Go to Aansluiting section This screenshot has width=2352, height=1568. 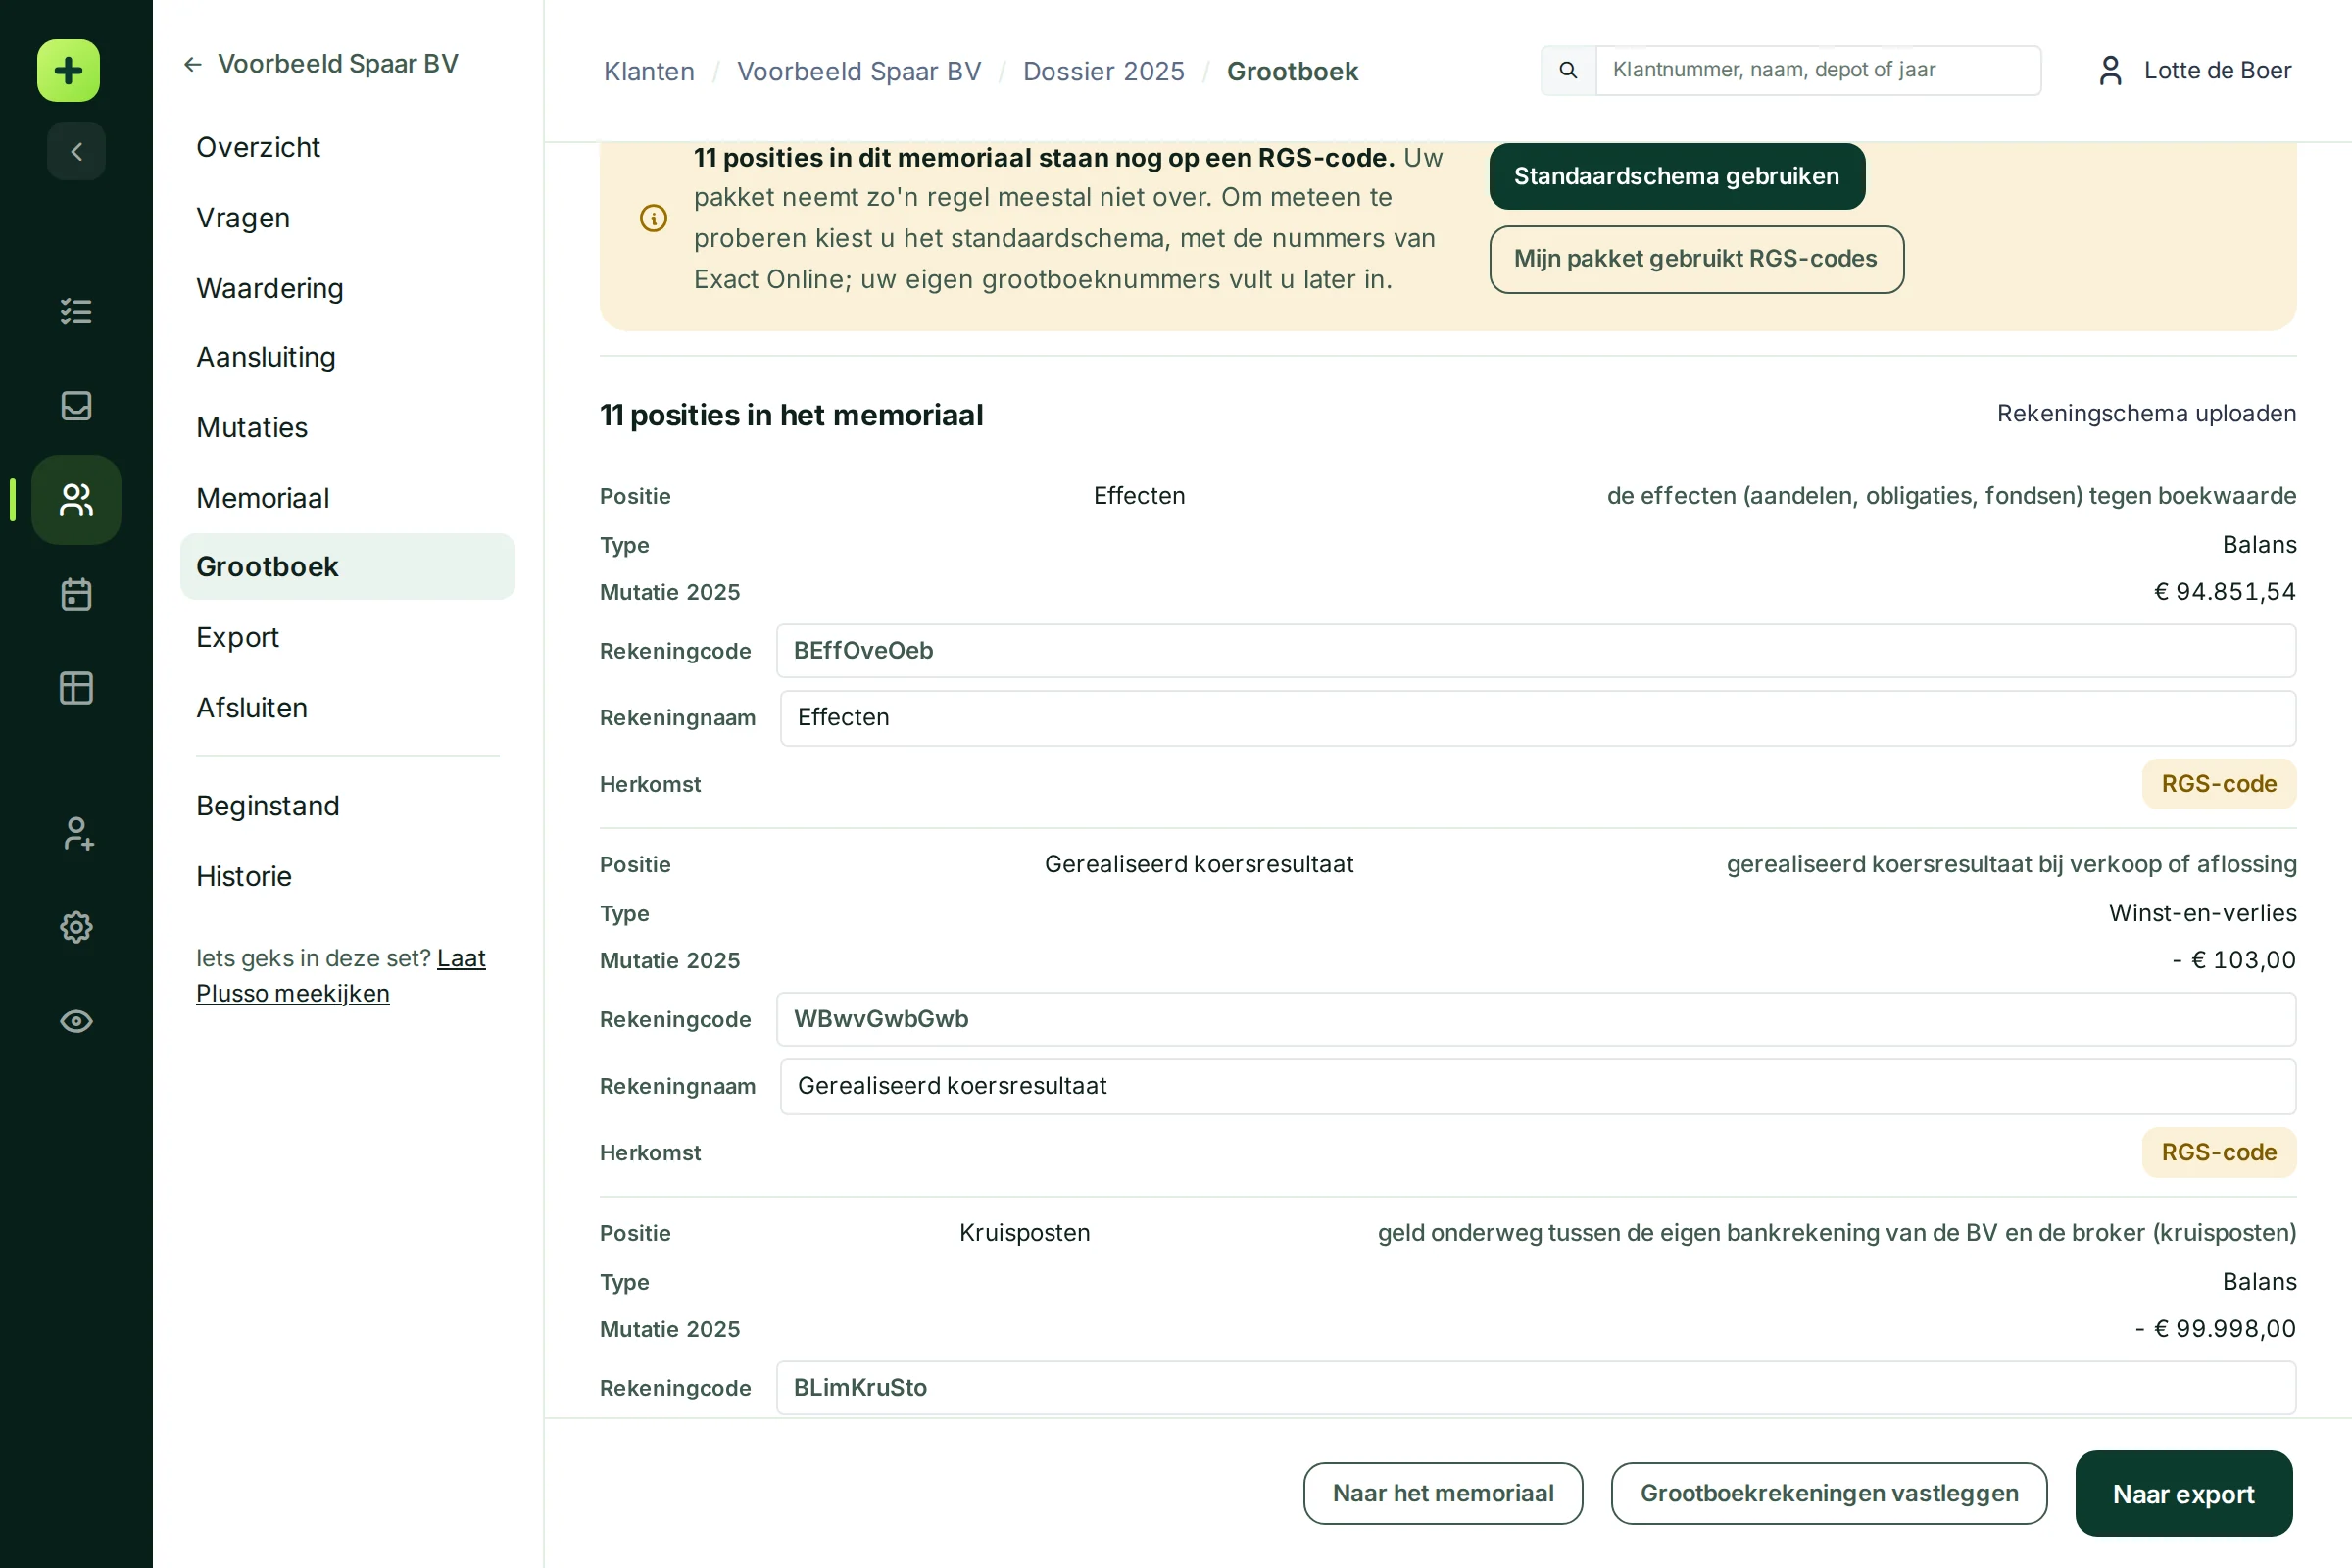point(266,357)
